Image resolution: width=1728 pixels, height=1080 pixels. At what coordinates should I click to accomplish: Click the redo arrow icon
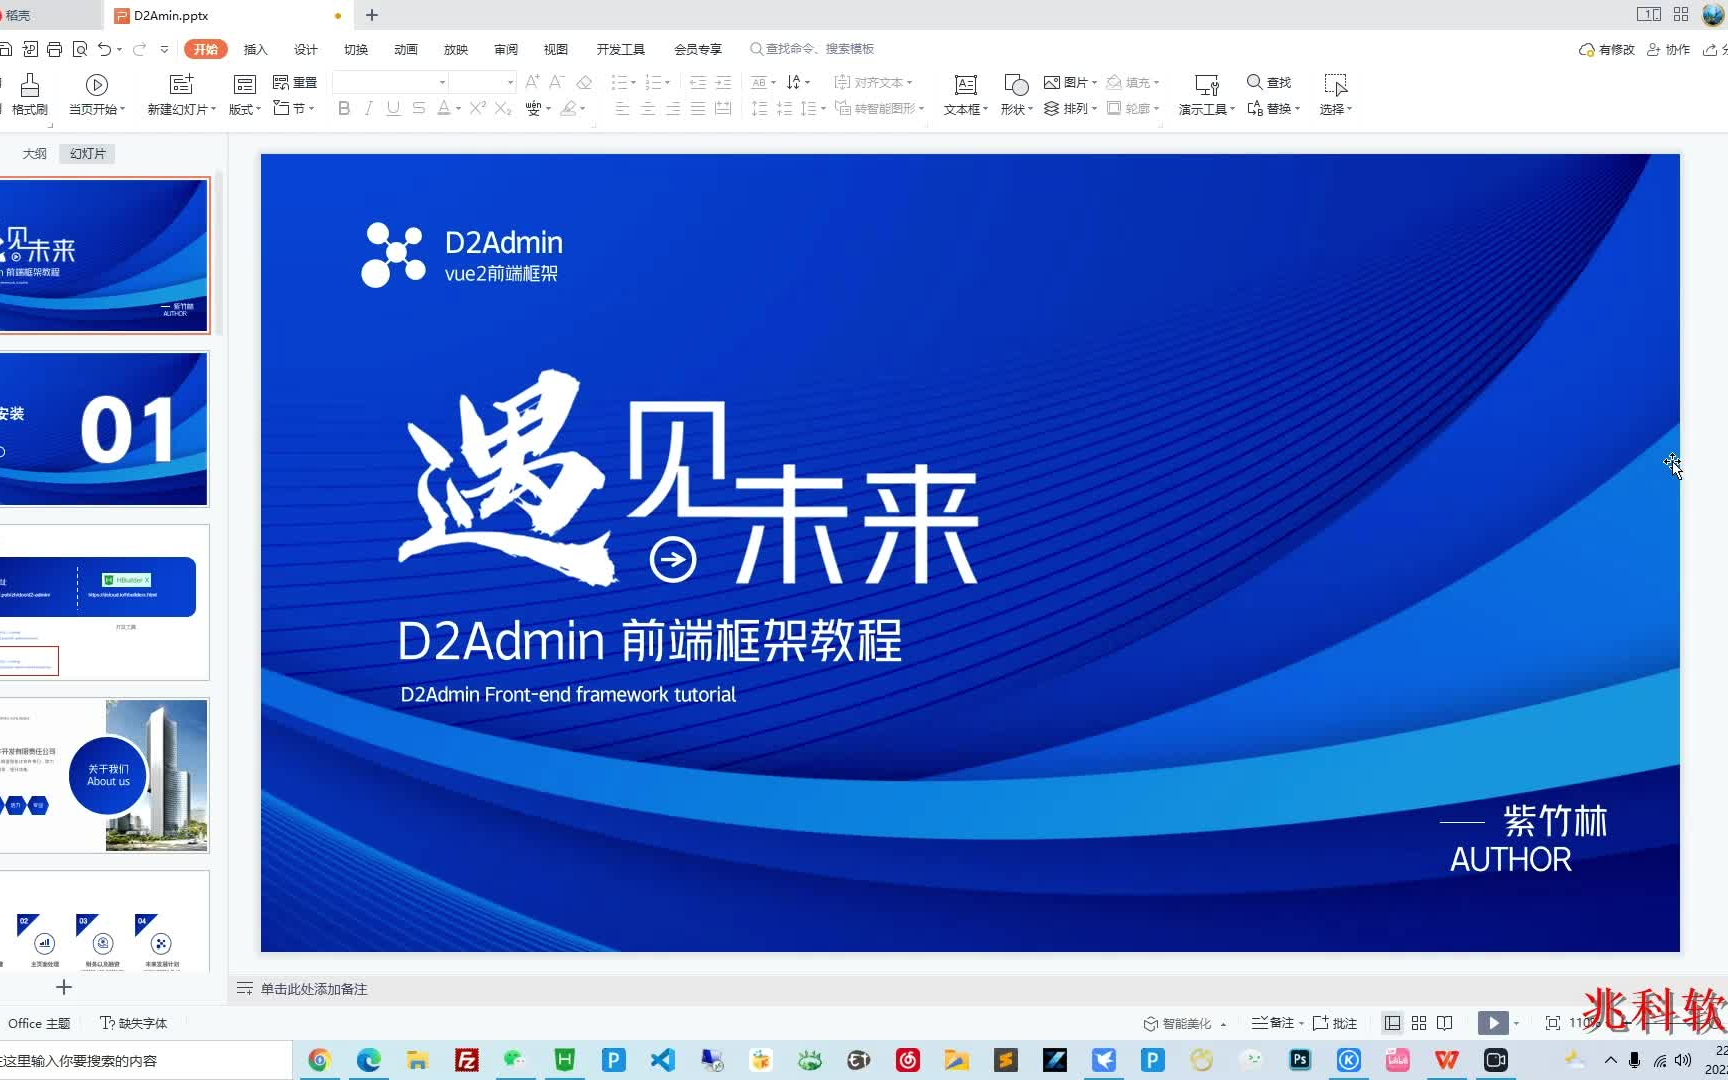click(139, 49)
